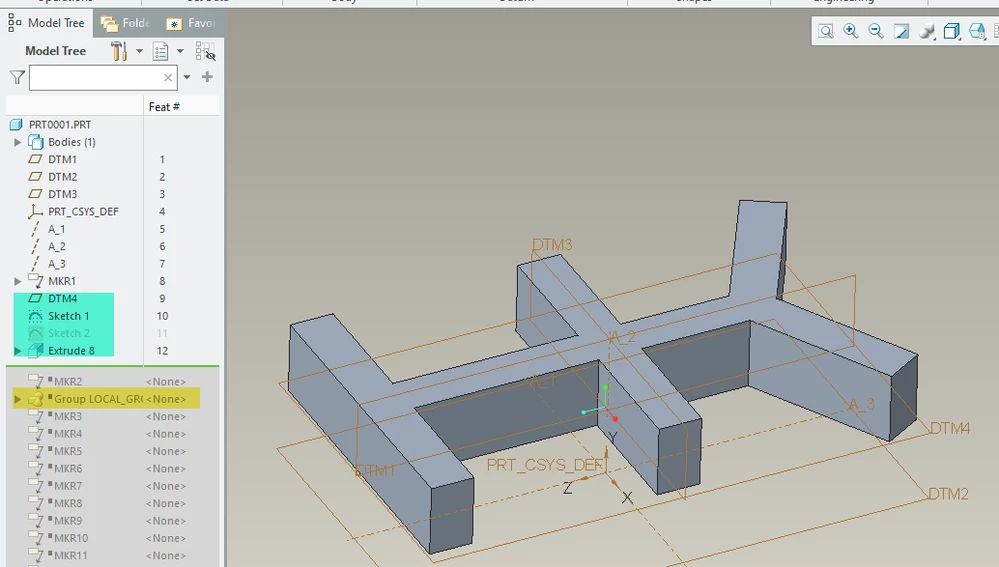Select DTM3 in the model tree
The width and height of the screenshot is (999, 567).
pyautogui.click(x=62, y=194)
